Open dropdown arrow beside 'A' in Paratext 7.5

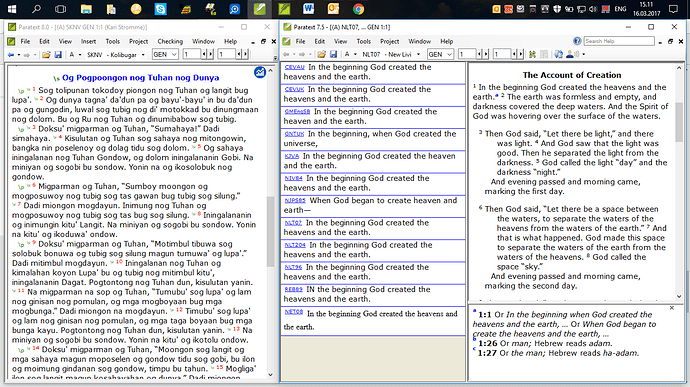tap(355, 55)
